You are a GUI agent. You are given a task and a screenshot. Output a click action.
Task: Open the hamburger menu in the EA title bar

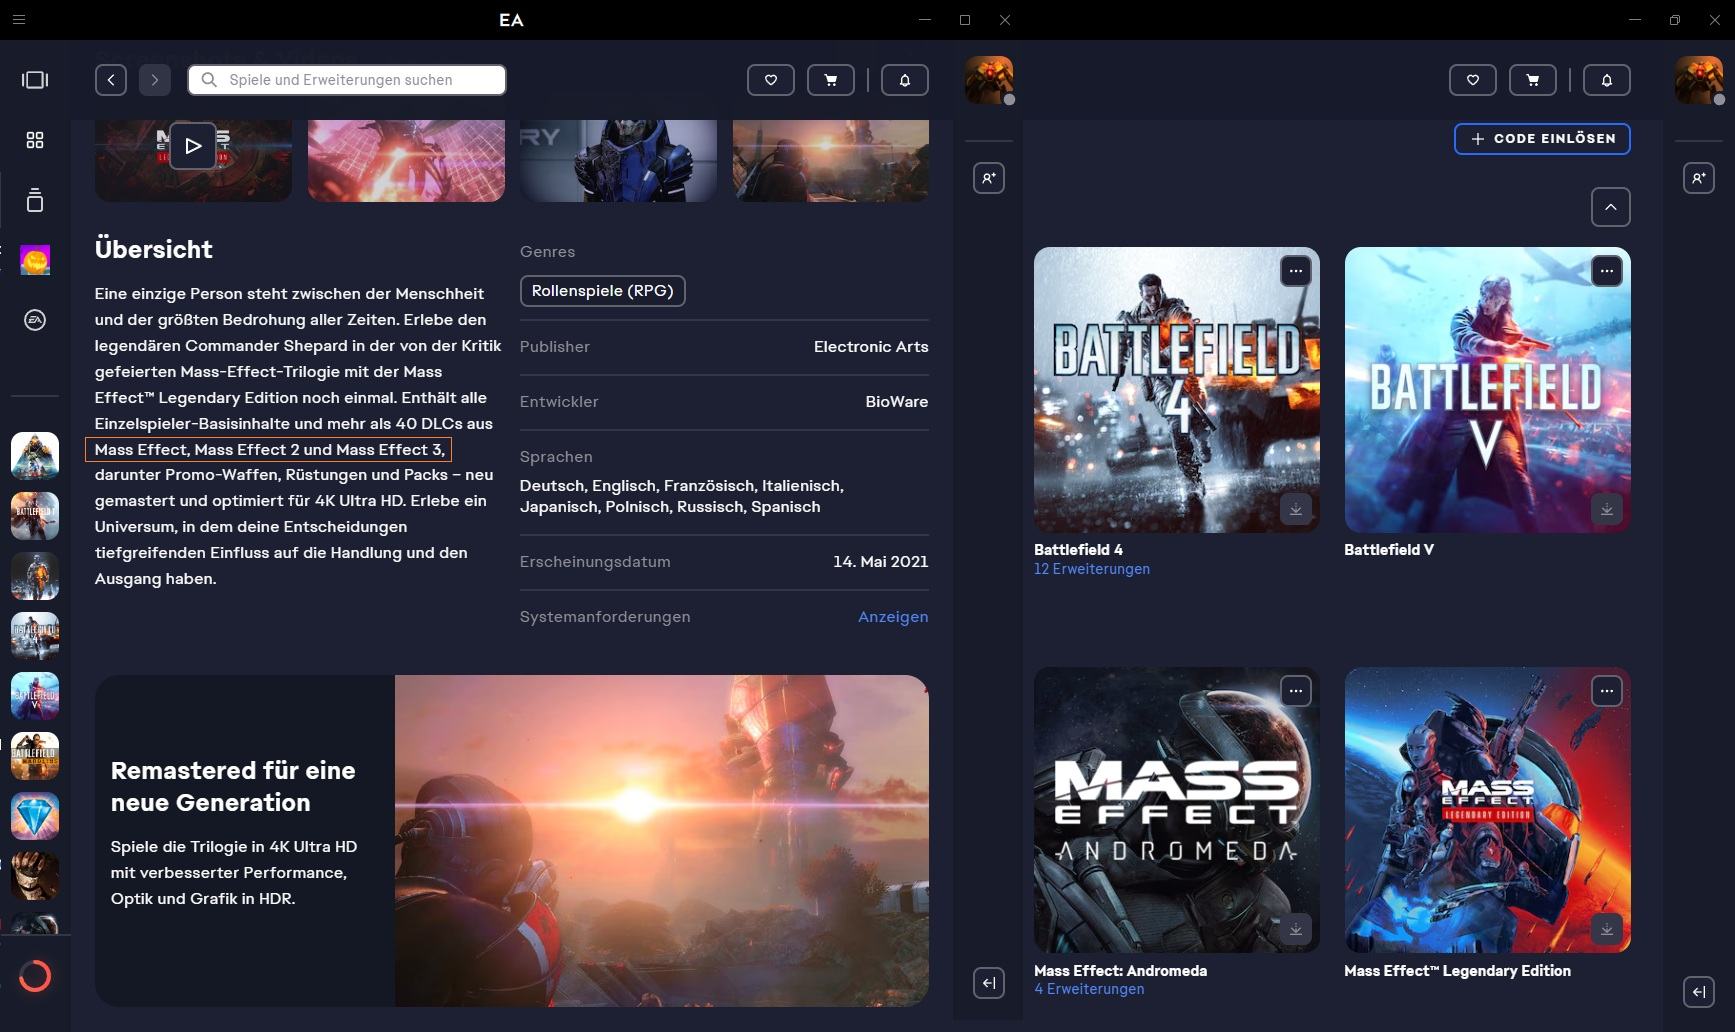click(19, 19)
